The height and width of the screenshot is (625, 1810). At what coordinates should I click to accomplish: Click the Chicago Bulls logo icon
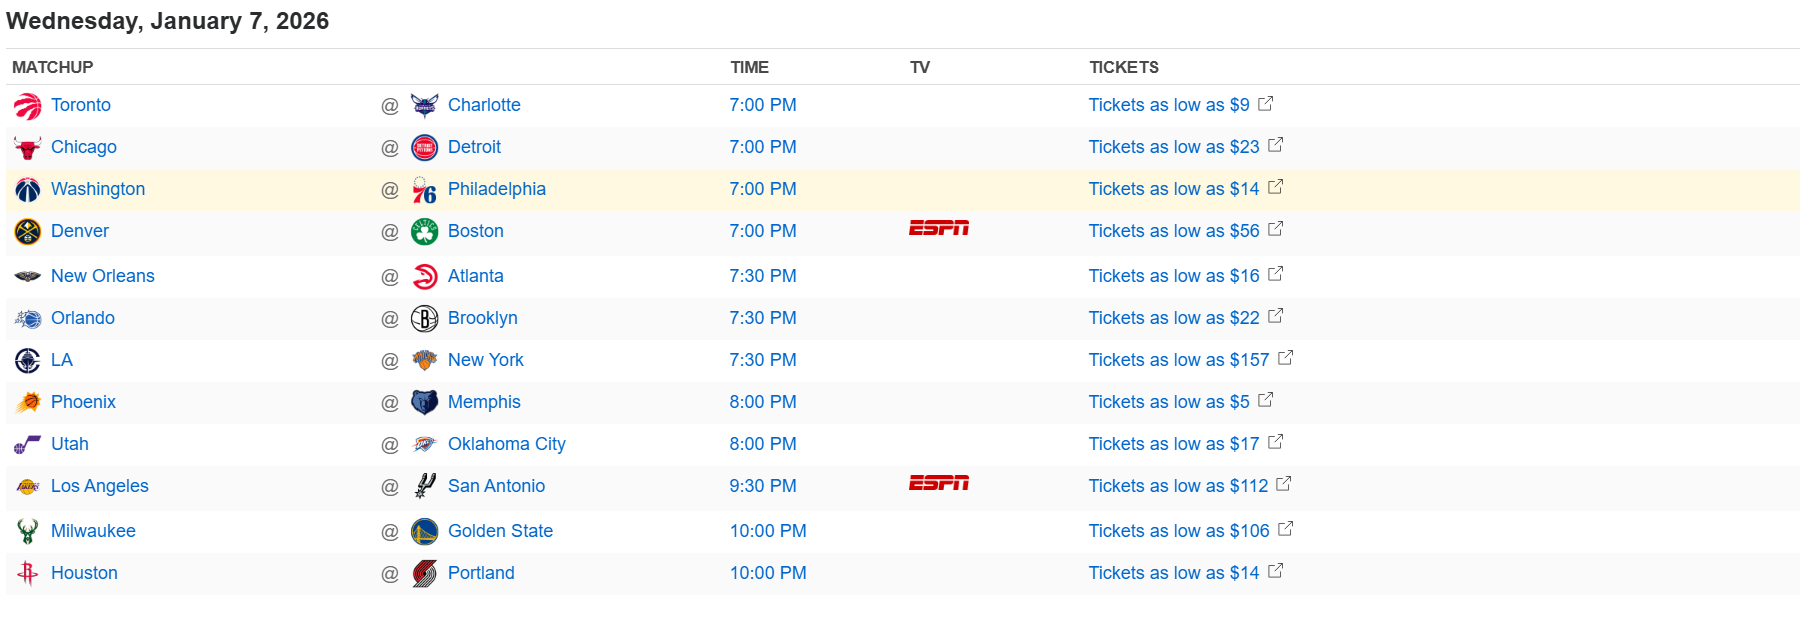(28, 148)
